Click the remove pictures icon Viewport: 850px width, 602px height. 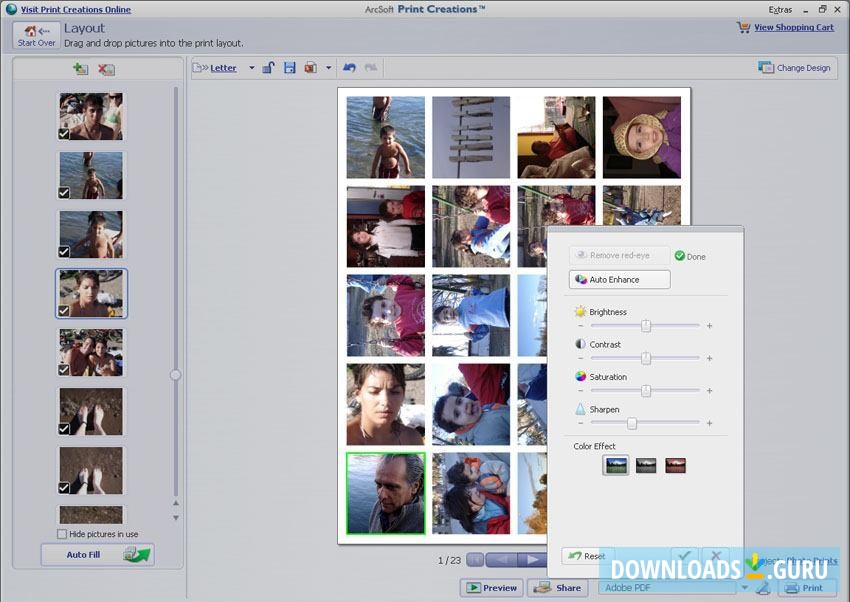(107, 69)
